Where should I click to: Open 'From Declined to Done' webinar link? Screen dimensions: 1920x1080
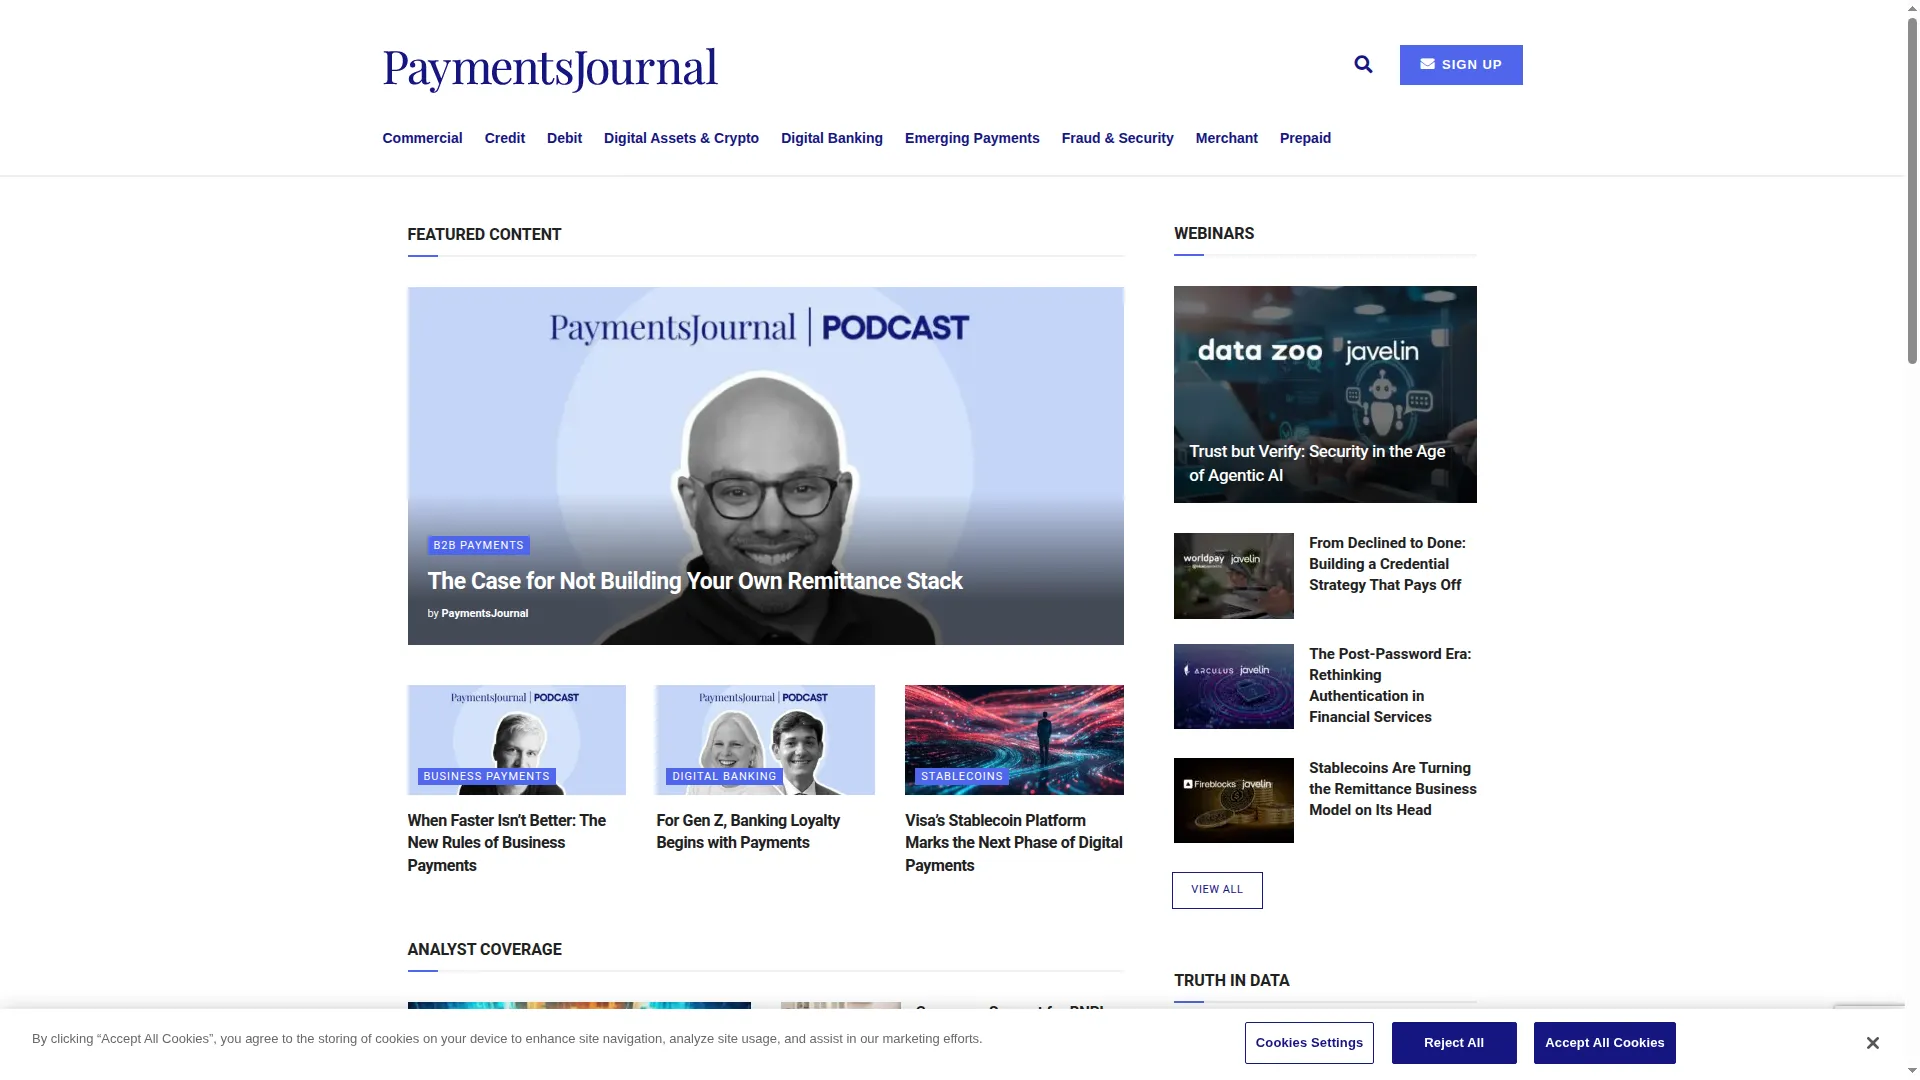[x=1388, y=564]
